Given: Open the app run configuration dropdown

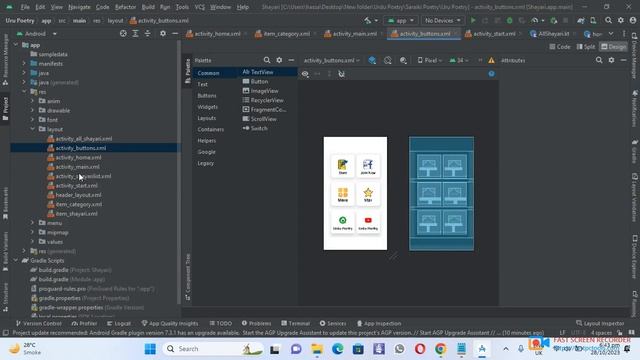Looking at the screenshot, I should (x=401, y=20).
